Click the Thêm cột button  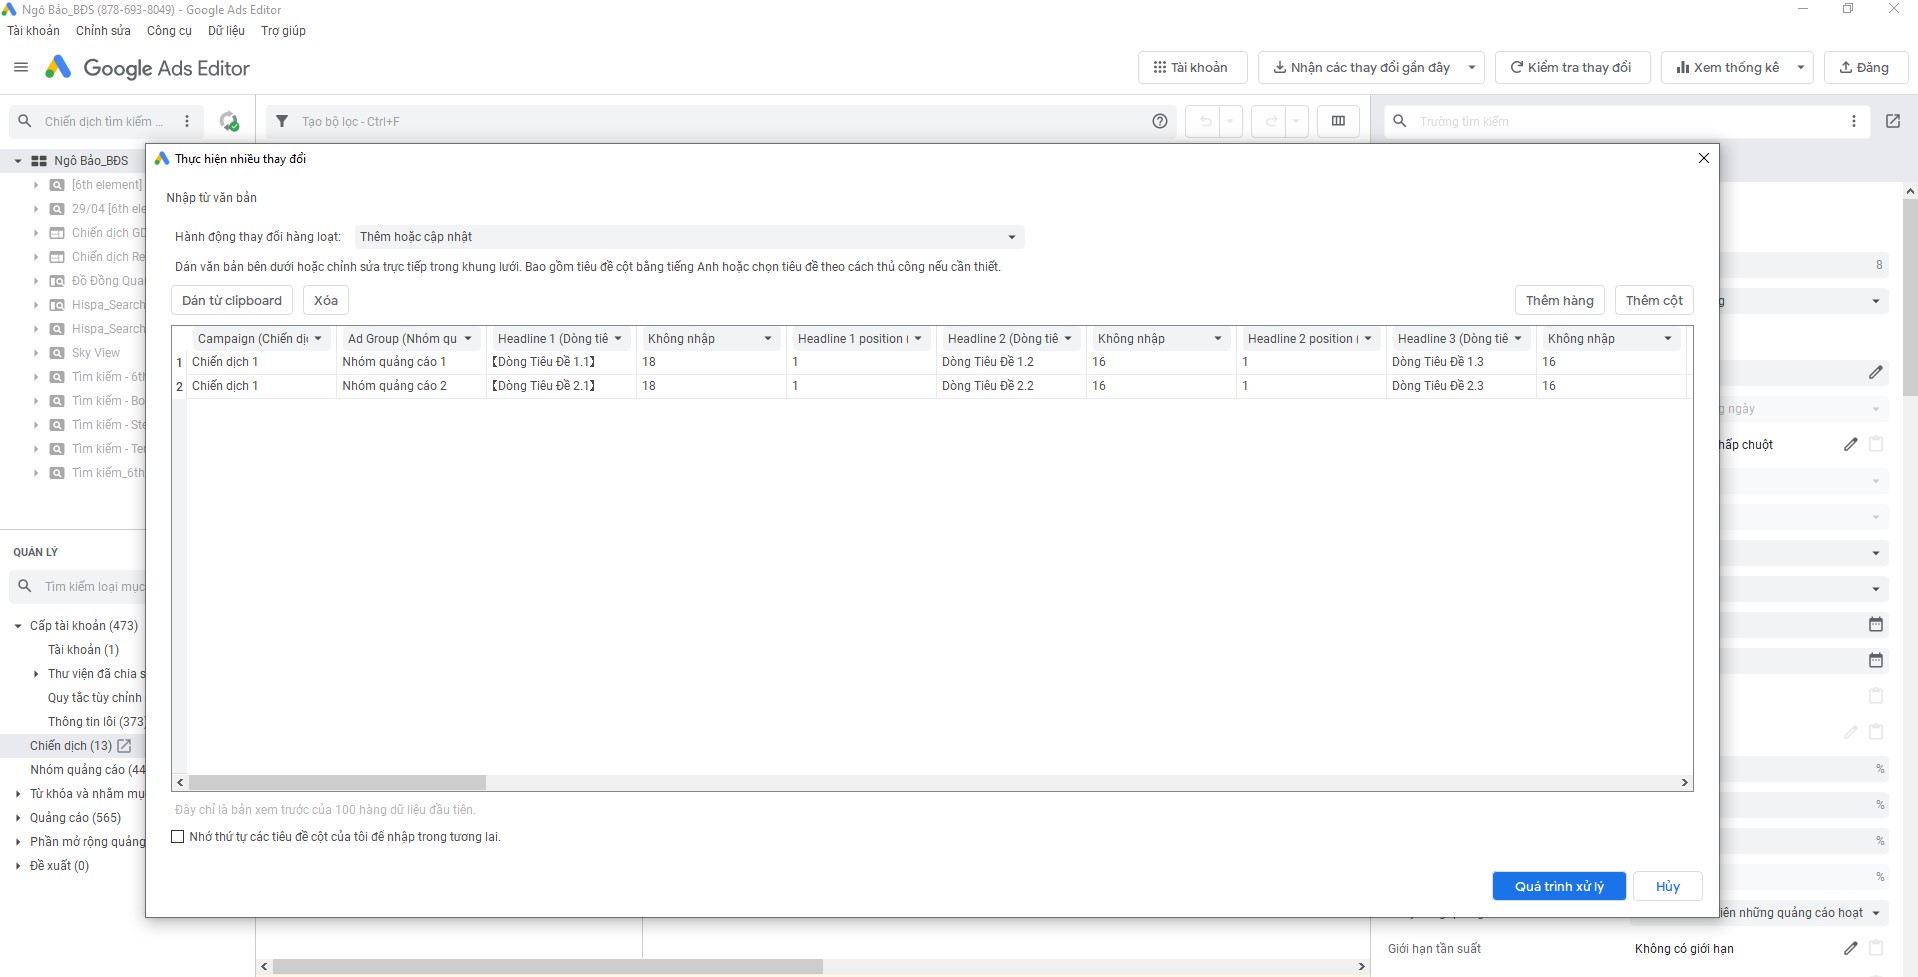[1653, 301]
